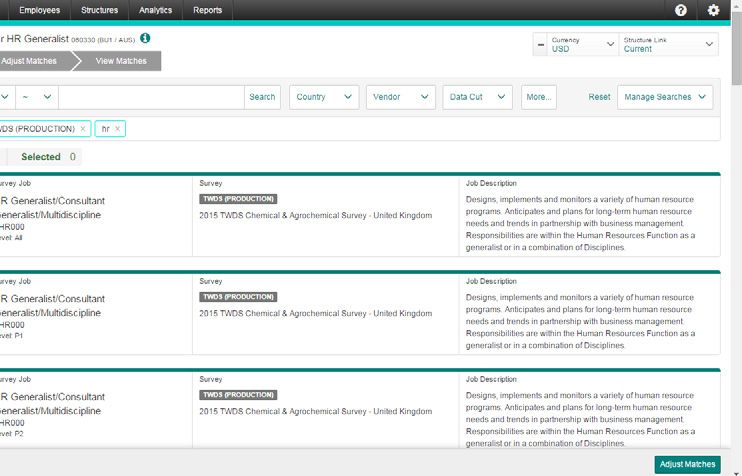Click the green info icon beside job title
The width and height of the screenshot is (742, 476).
pyautogui.click(x=145, y=38)
